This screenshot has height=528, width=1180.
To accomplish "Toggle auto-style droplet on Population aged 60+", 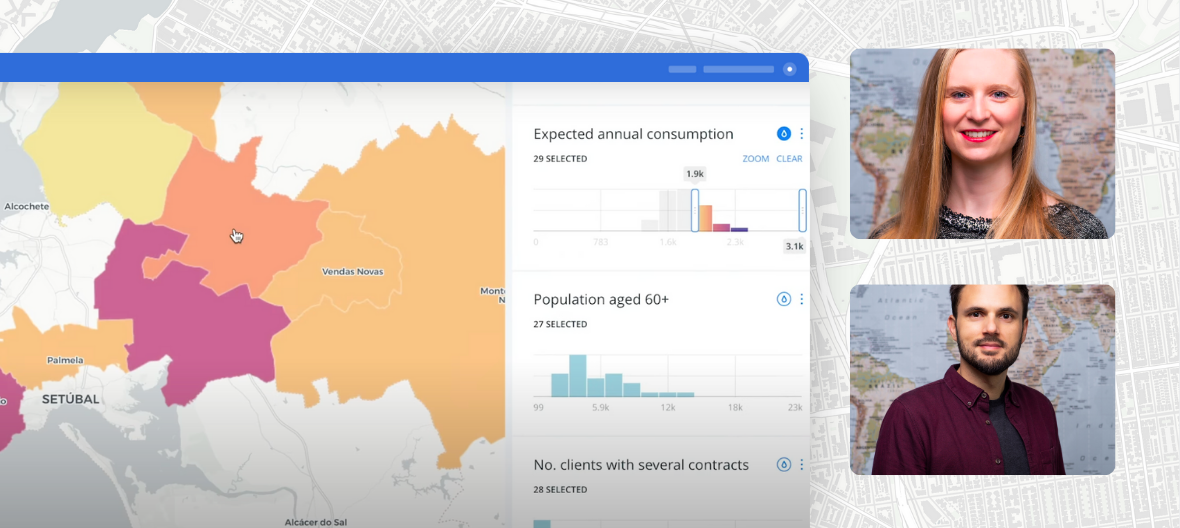I will click(x=783, y=299).
